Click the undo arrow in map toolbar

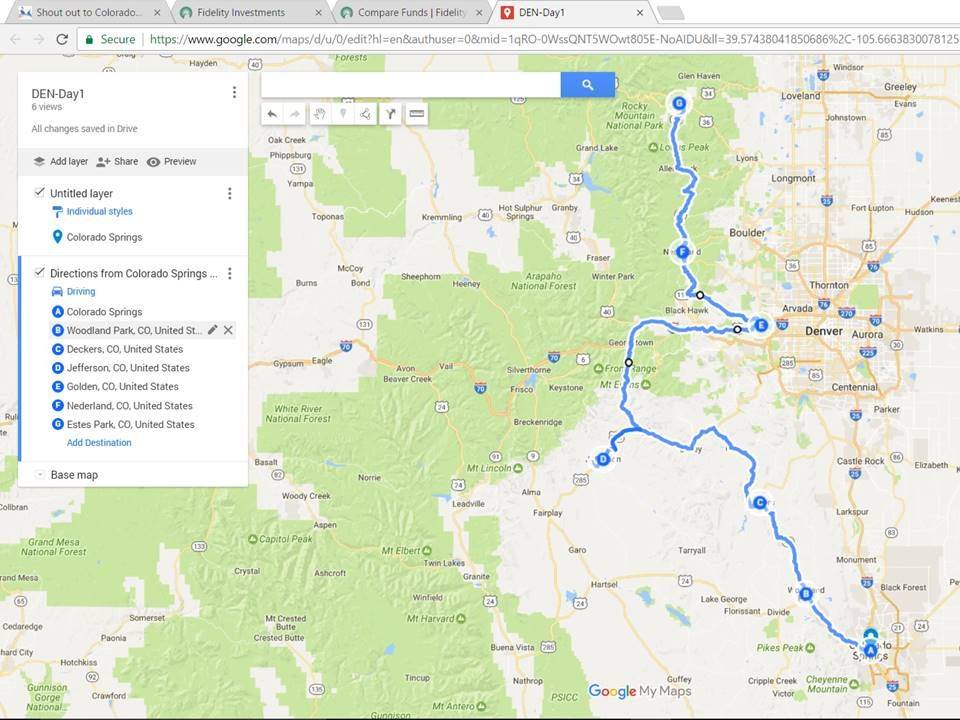(x=272, y=114)
